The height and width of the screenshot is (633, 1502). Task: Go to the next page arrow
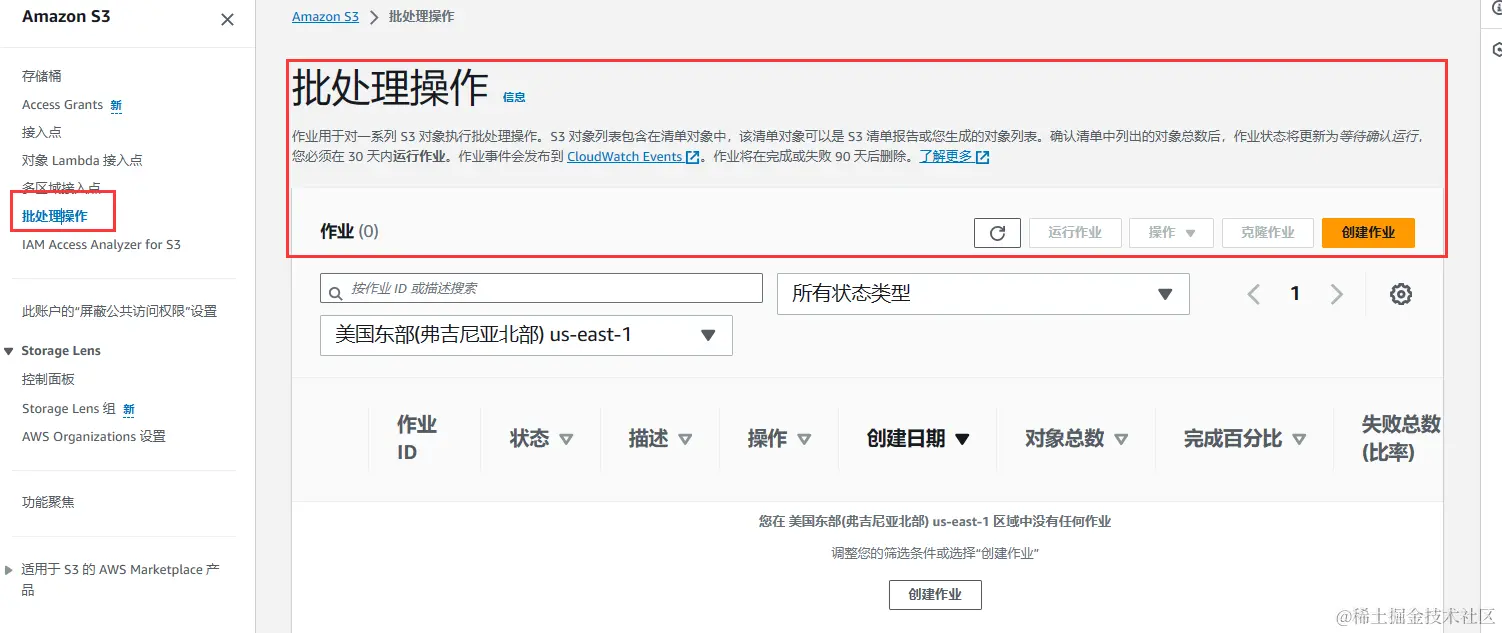point(1336,294)
